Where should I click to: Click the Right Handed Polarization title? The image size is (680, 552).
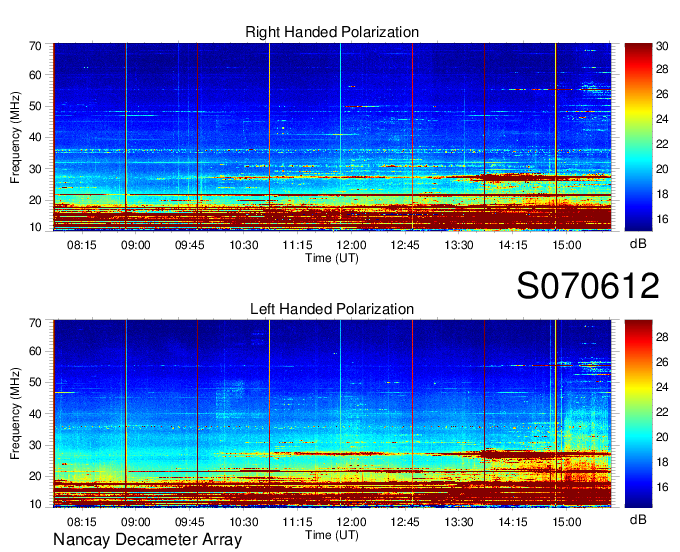332,32
